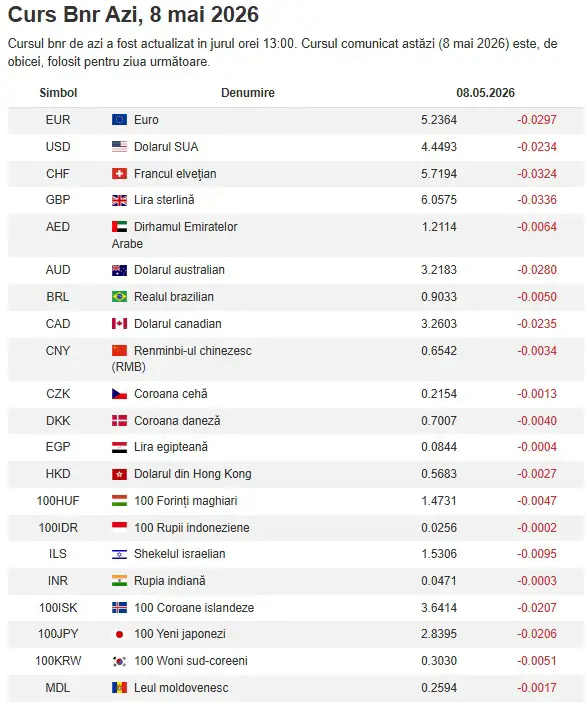This screenshot has width=587, height=709.
Task: Click the Hong Kong flag icon
Action: [119, 474]
